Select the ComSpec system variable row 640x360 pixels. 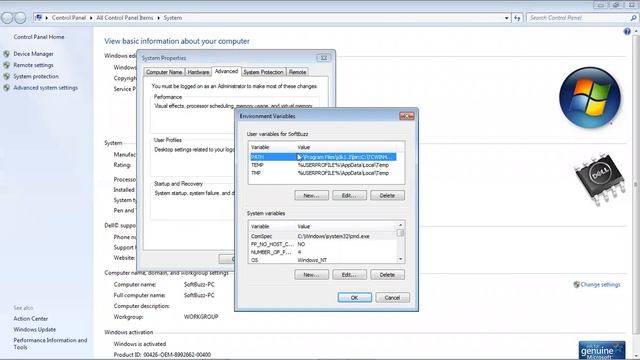pyautogui.click(x=323, y=236)
